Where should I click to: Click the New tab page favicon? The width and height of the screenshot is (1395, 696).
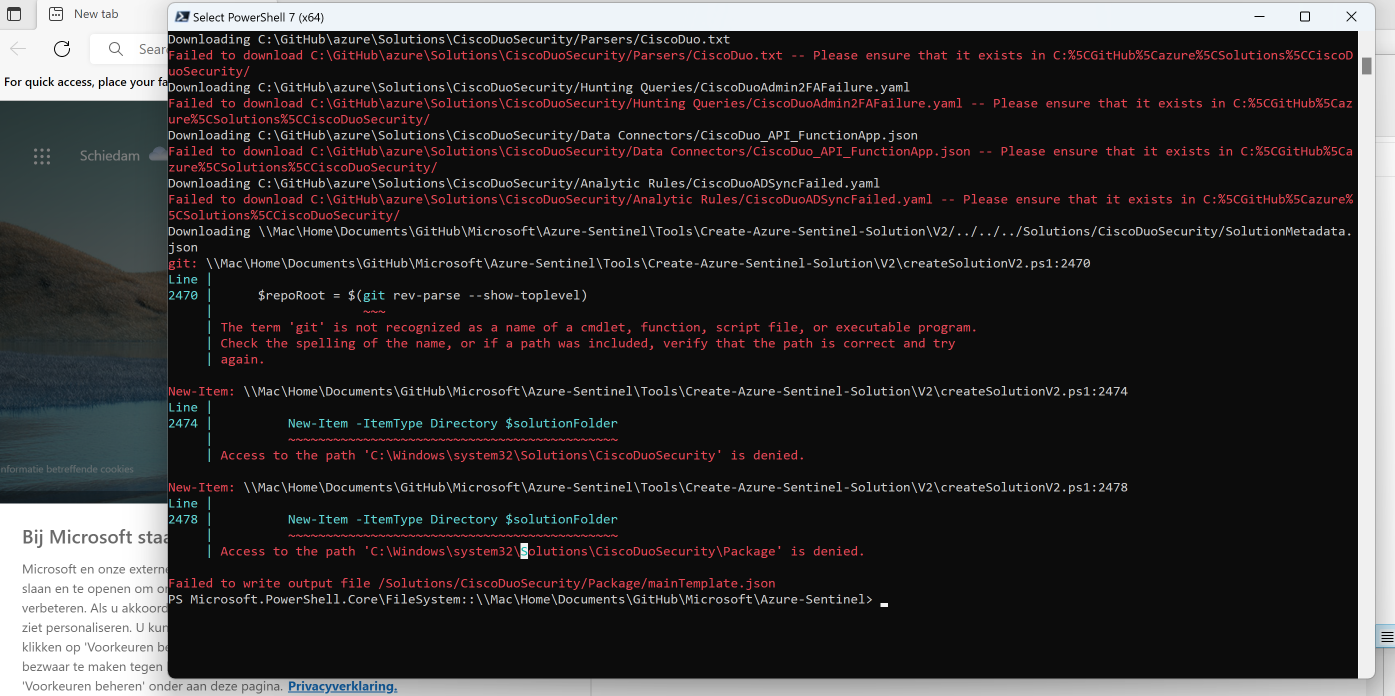(x=54, y=14)
